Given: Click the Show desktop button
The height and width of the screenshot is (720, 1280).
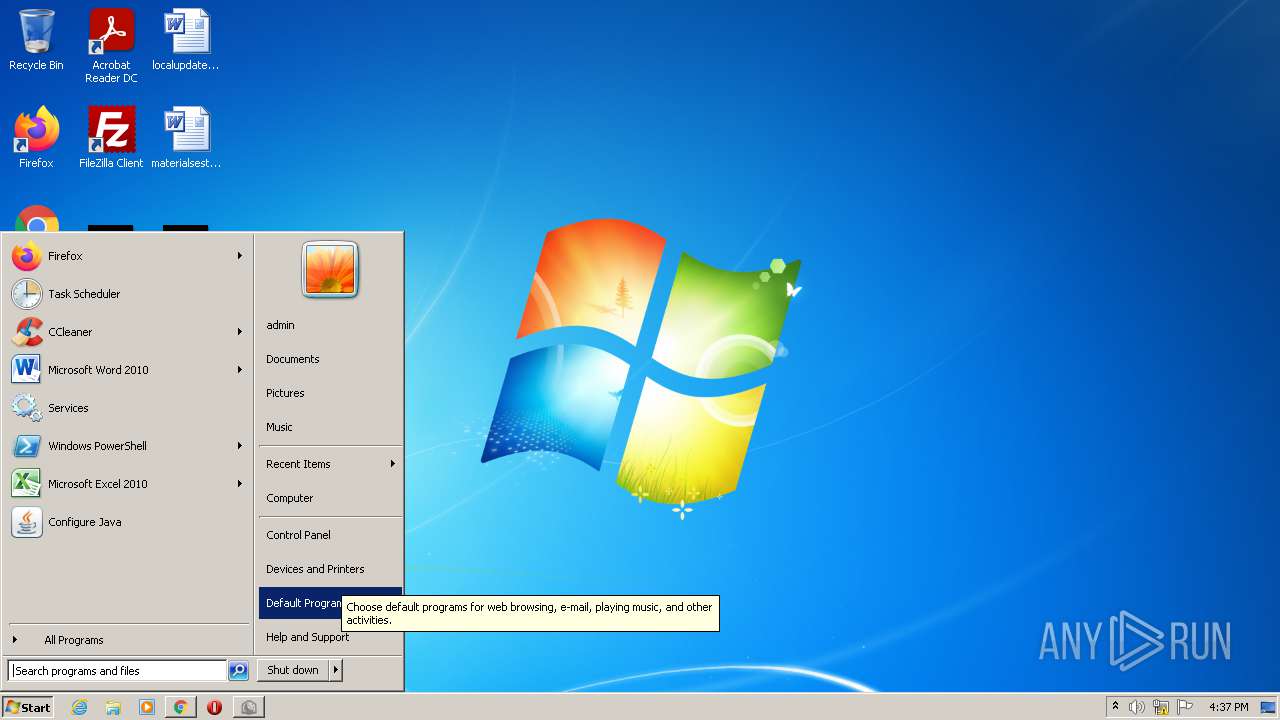Looking at the screenshot, I should (x=1268, y=707).
